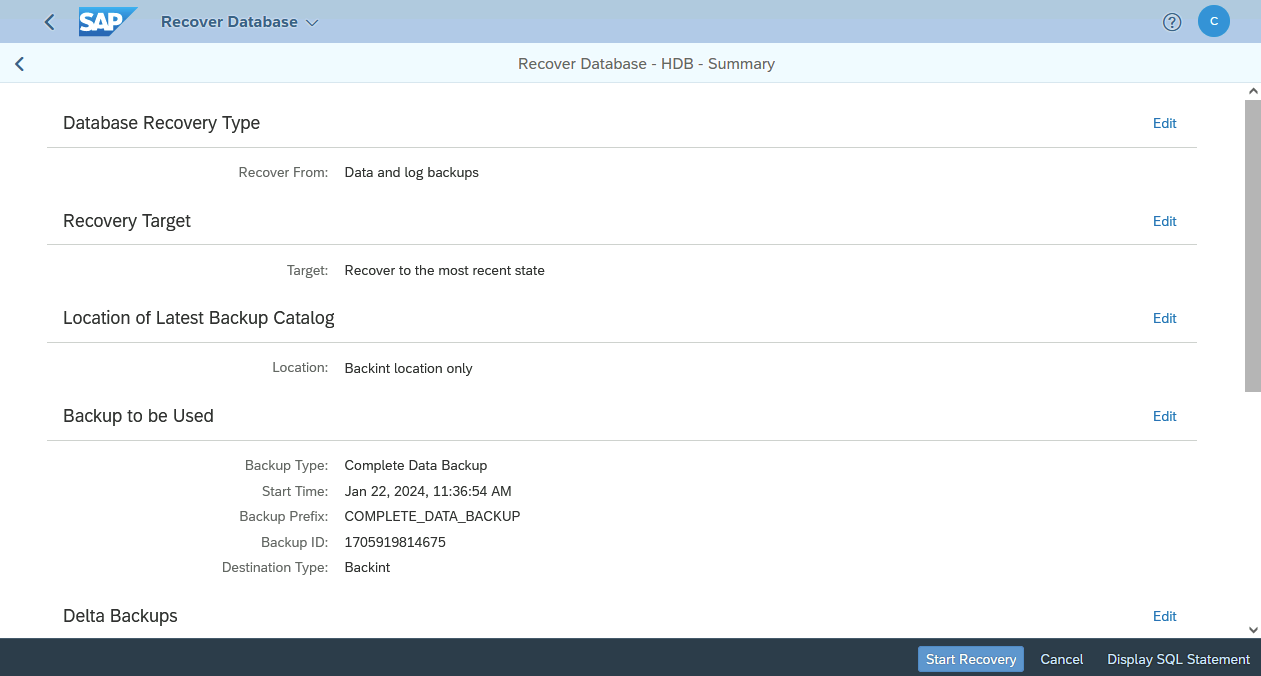Screen dimensions: 1261x676
Task: Click the Delta Backups section header
Action: (120, 616)
